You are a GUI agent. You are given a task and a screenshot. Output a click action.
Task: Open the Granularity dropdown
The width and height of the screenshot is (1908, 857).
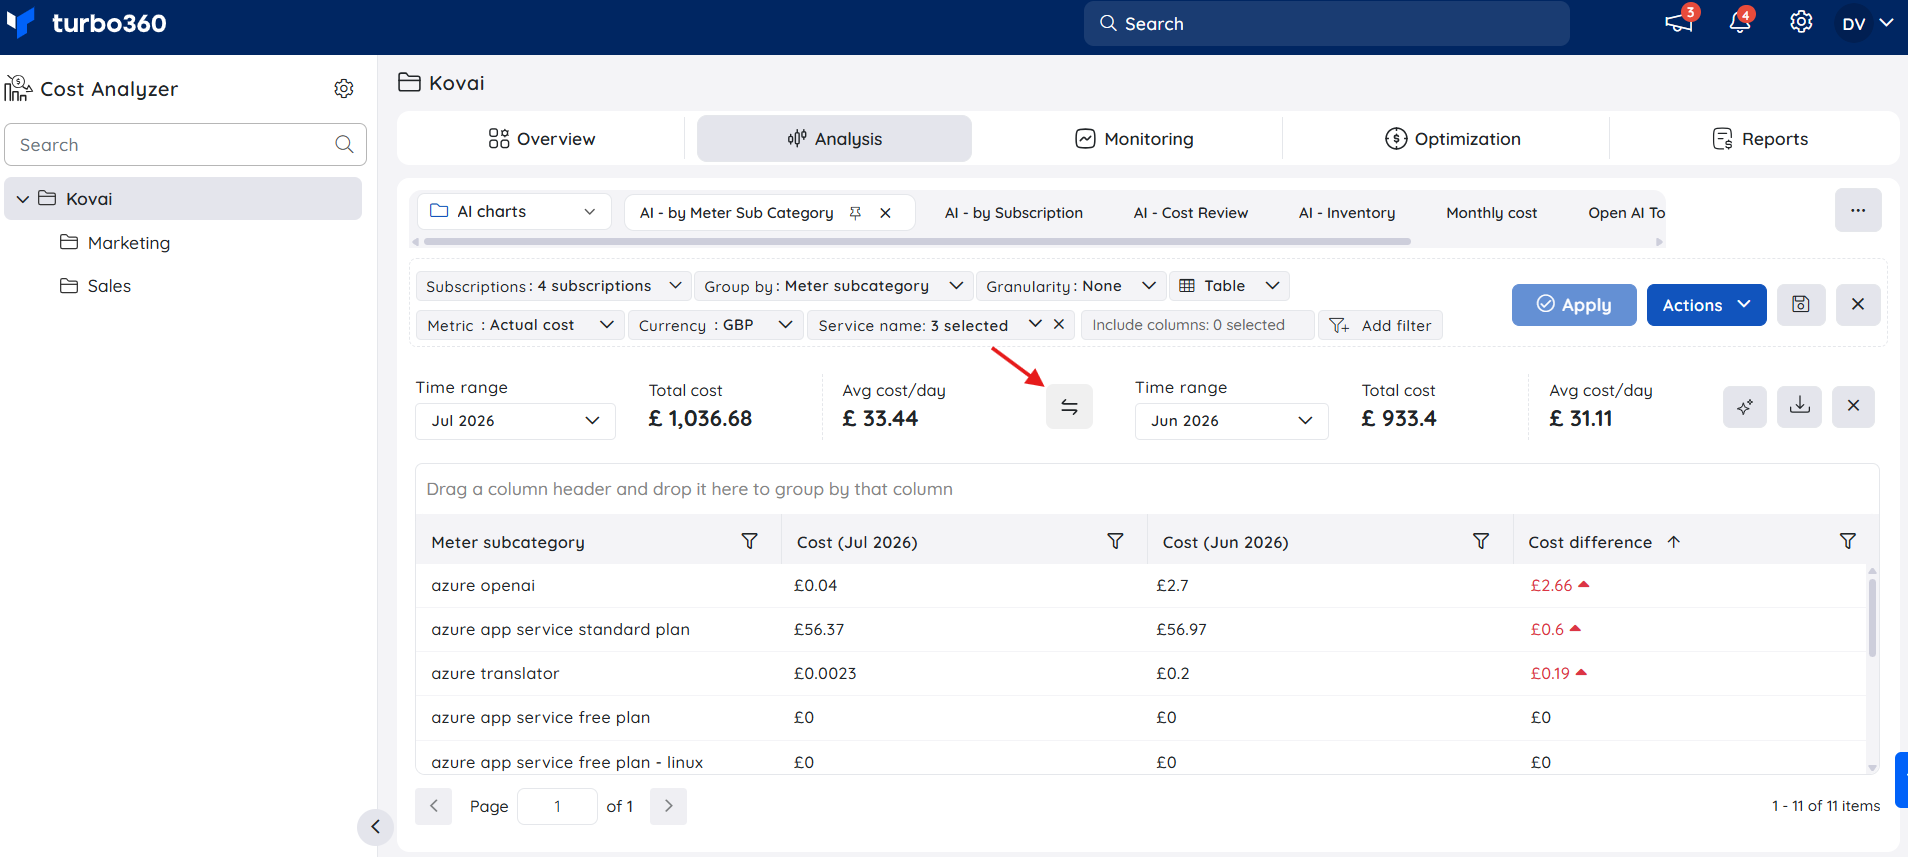click(1070, 286)
